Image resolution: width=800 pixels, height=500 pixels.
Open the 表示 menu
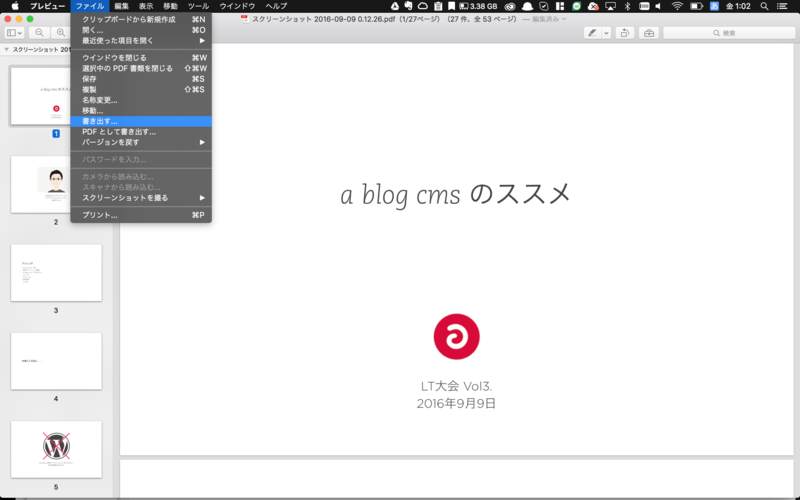(146, 6)
